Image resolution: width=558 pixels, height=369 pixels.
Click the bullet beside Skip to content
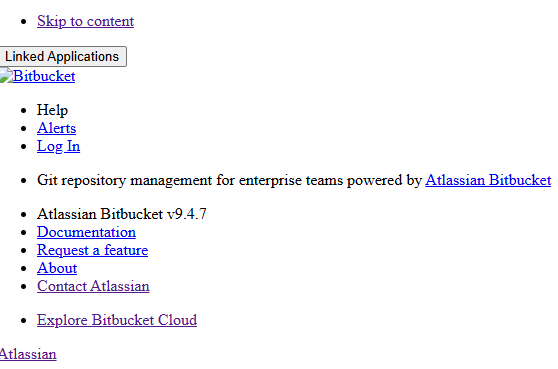coord(24,22)
